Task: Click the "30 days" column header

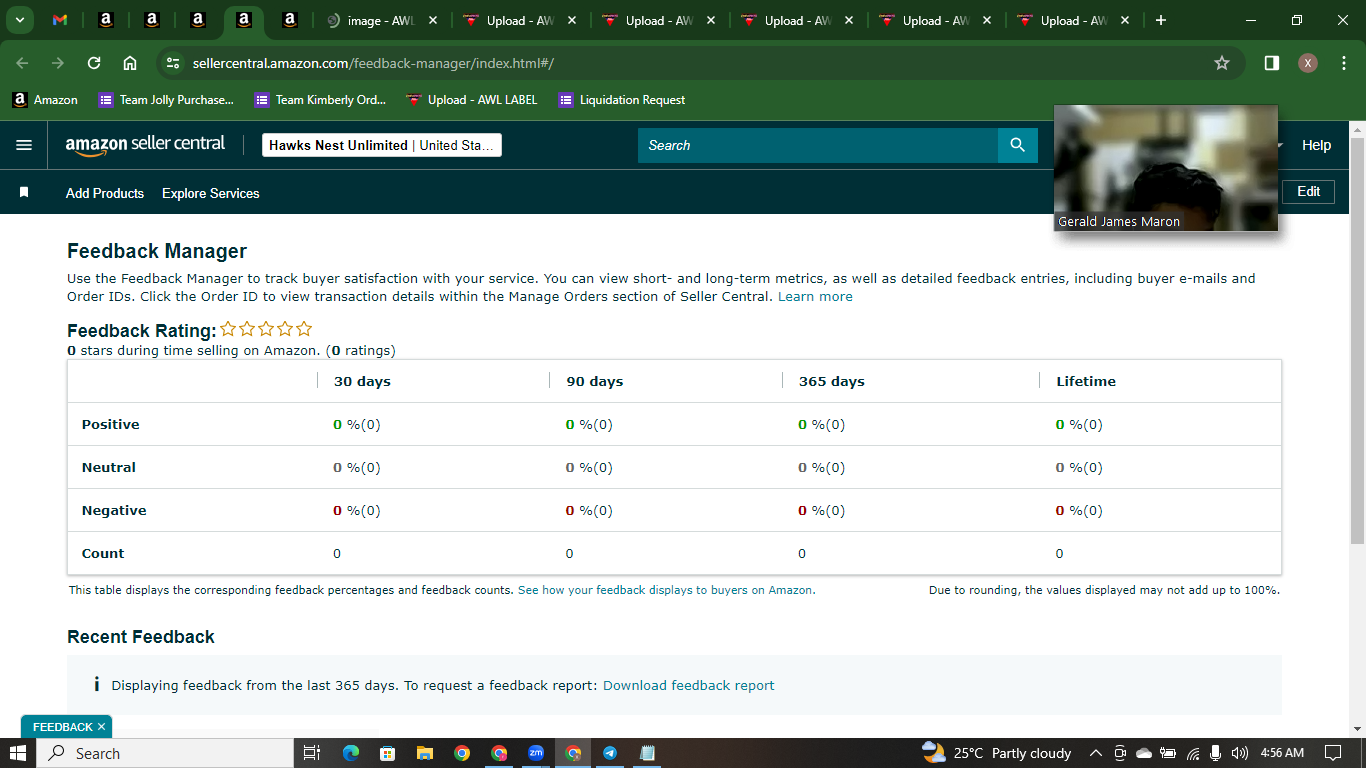Action: pyautogui.click(x=362, y=381)
